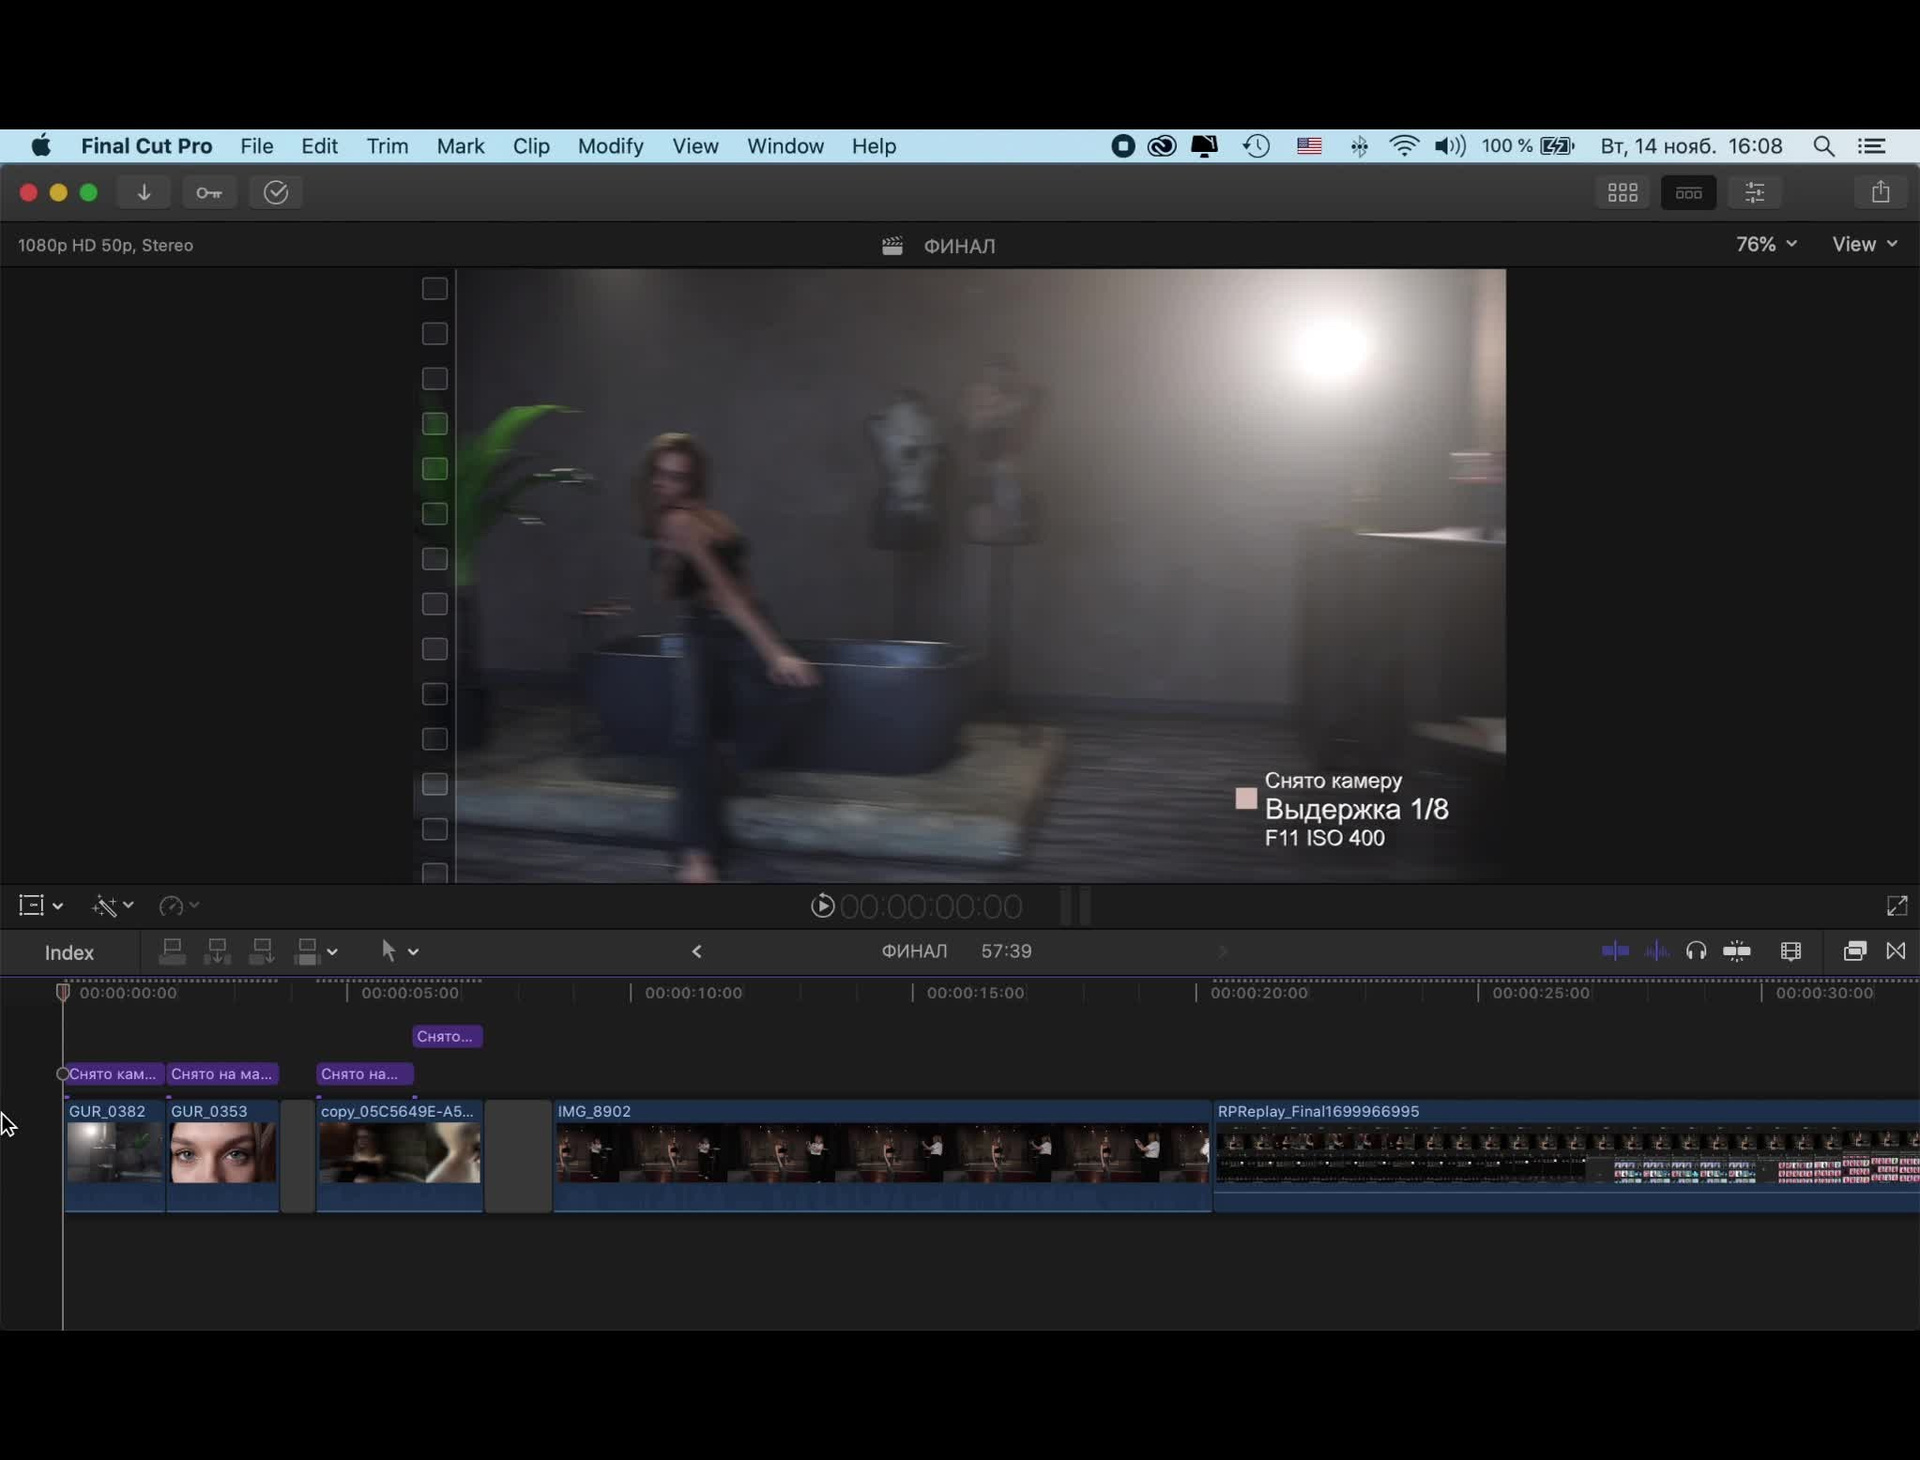Click the import media arrow icon
This screenshot has width=1920, height=1460.
(x=144, y=192)
